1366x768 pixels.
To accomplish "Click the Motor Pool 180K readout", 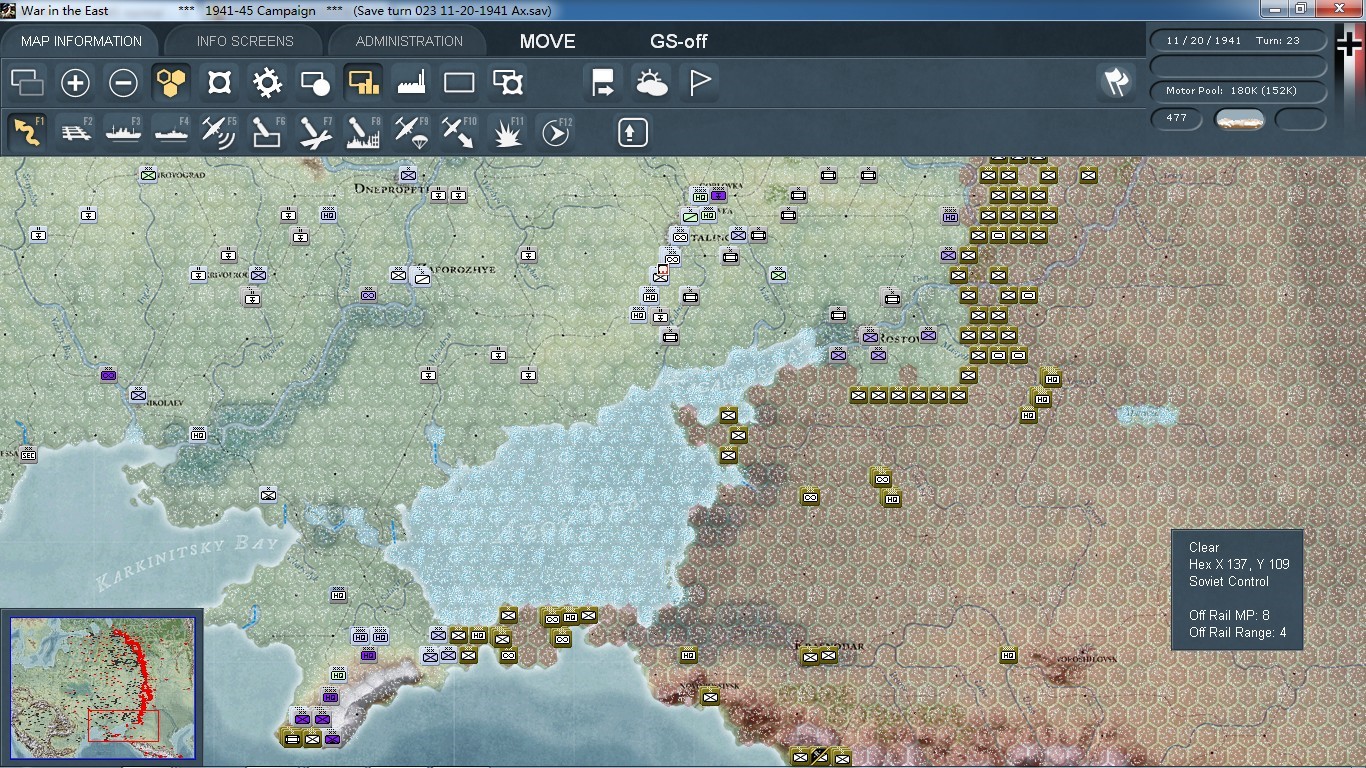I will point(1238,91).
